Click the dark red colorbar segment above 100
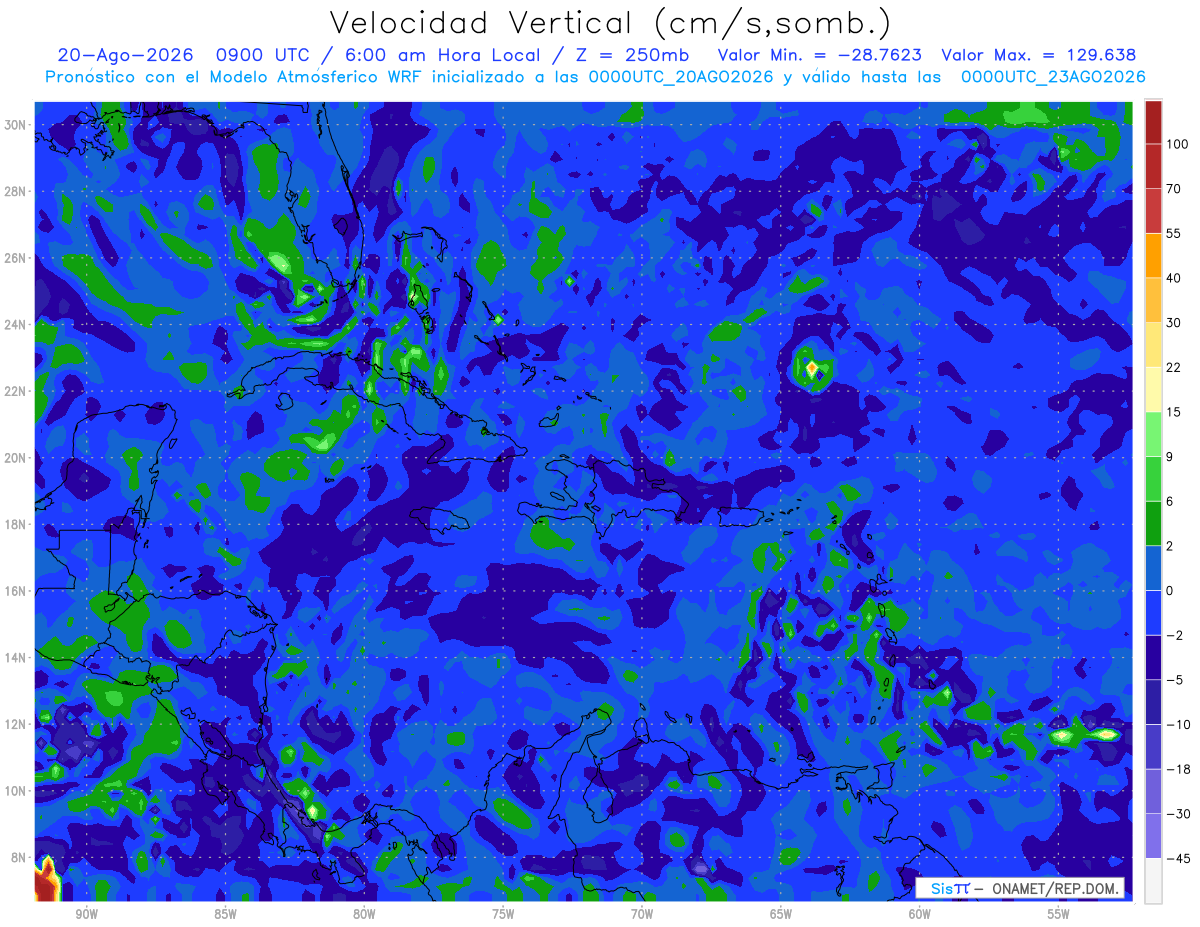 1153,123
